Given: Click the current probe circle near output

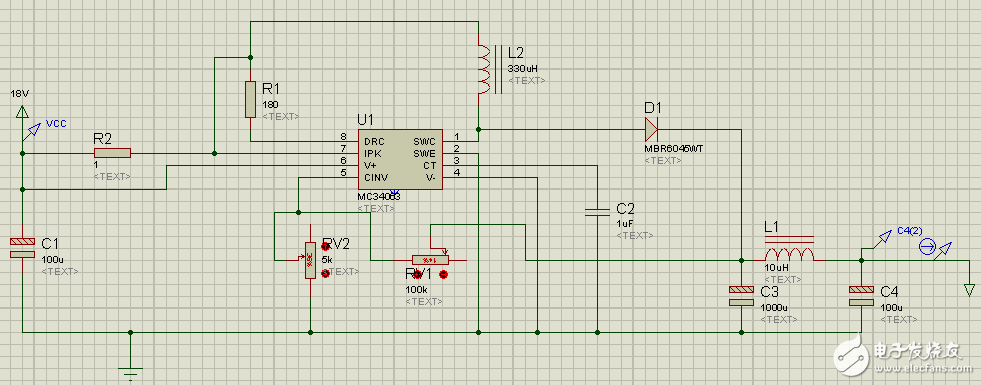Looking at the screenshot, I should [x=927, y=248].
